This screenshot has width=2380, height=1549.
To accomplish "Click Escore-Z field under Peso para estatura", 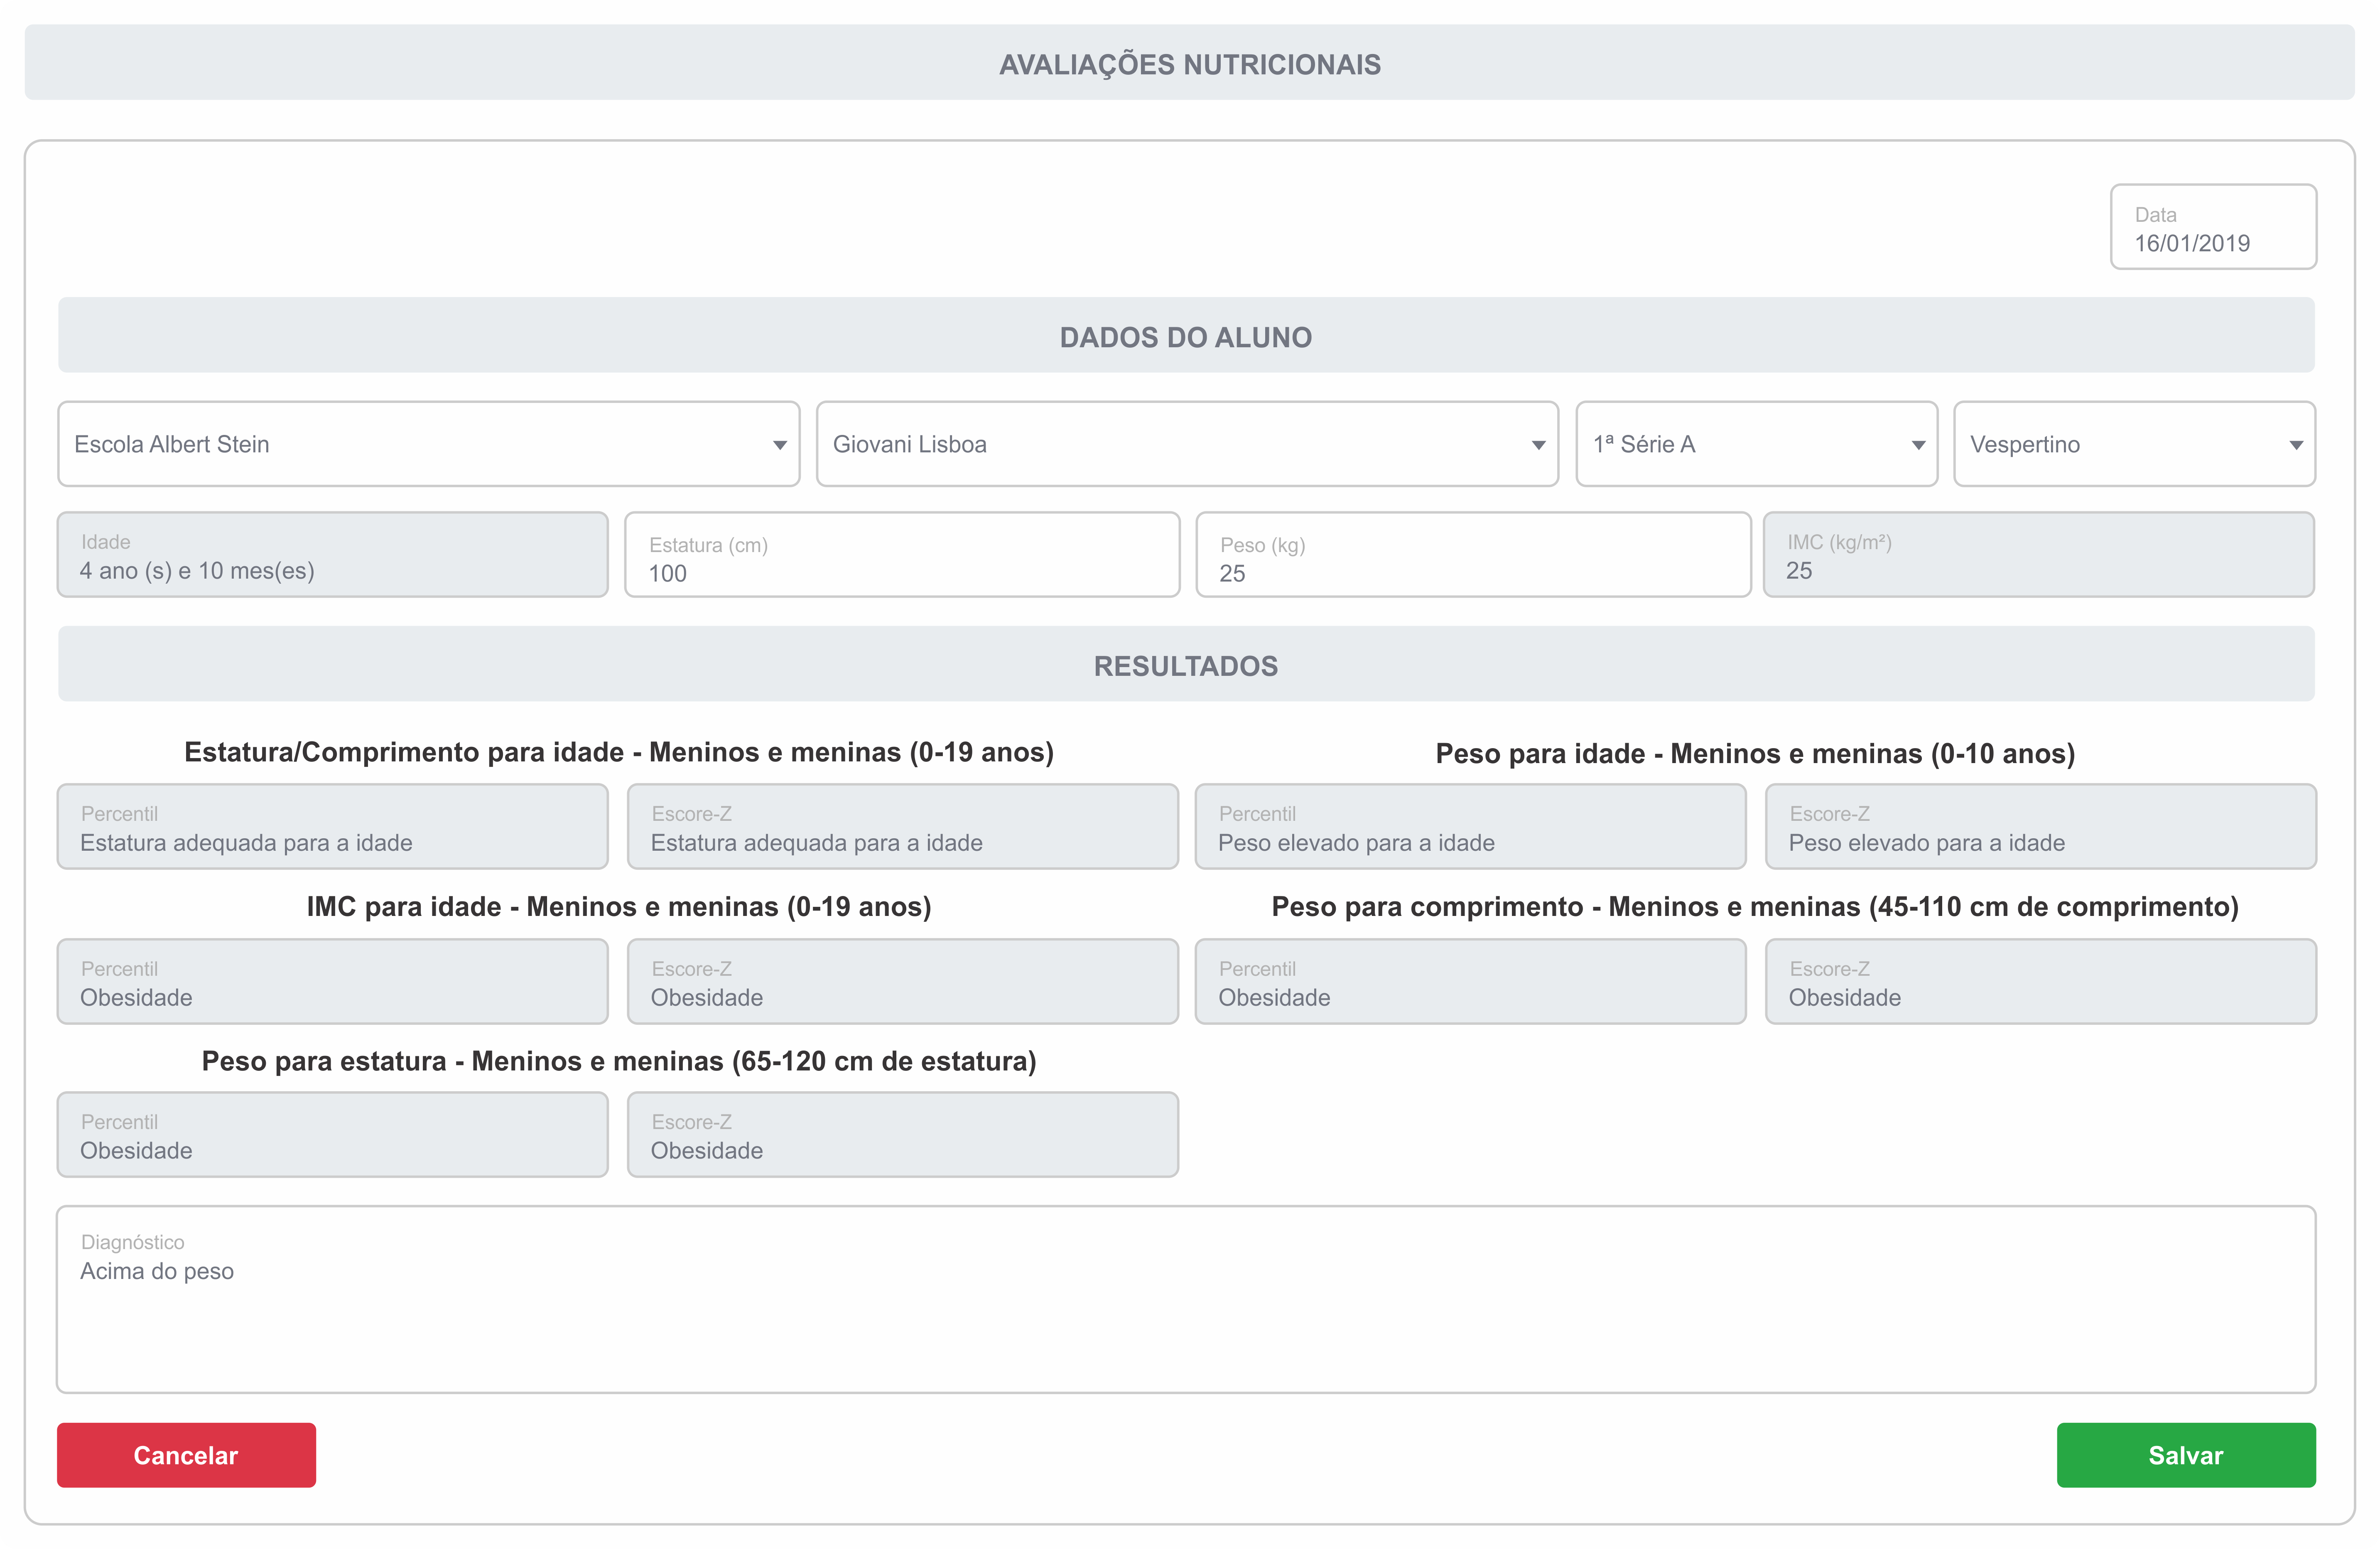I will [x=903, y=1135].
